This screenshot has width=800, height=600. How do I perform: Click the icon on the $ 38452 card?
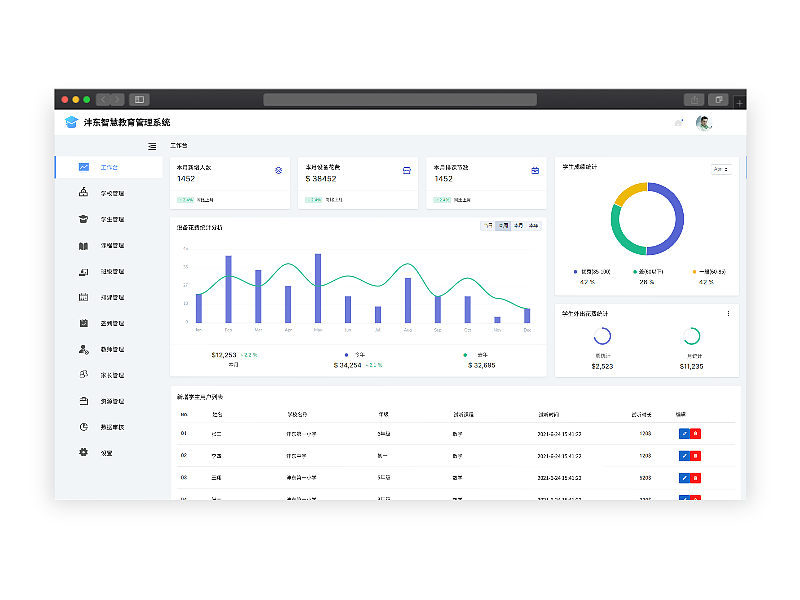tap(407, 170)
